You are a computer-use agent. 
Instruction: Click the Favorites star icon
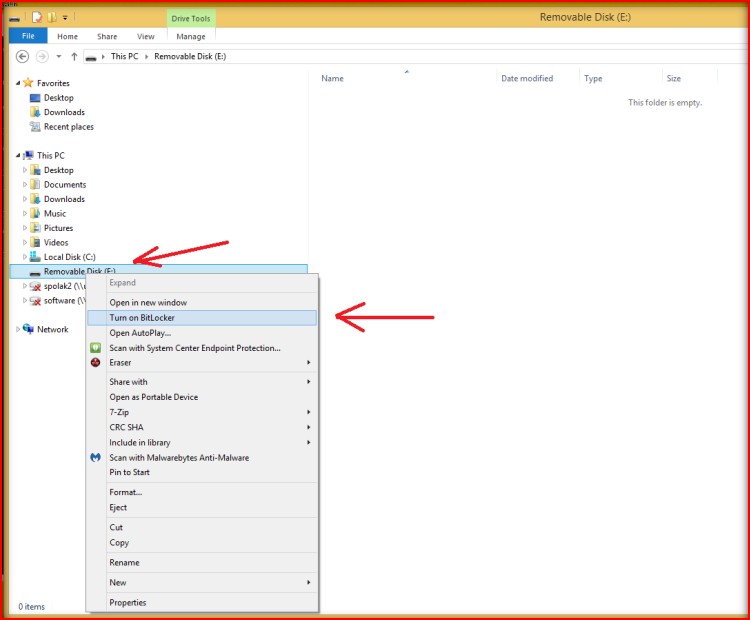(28, 83)
